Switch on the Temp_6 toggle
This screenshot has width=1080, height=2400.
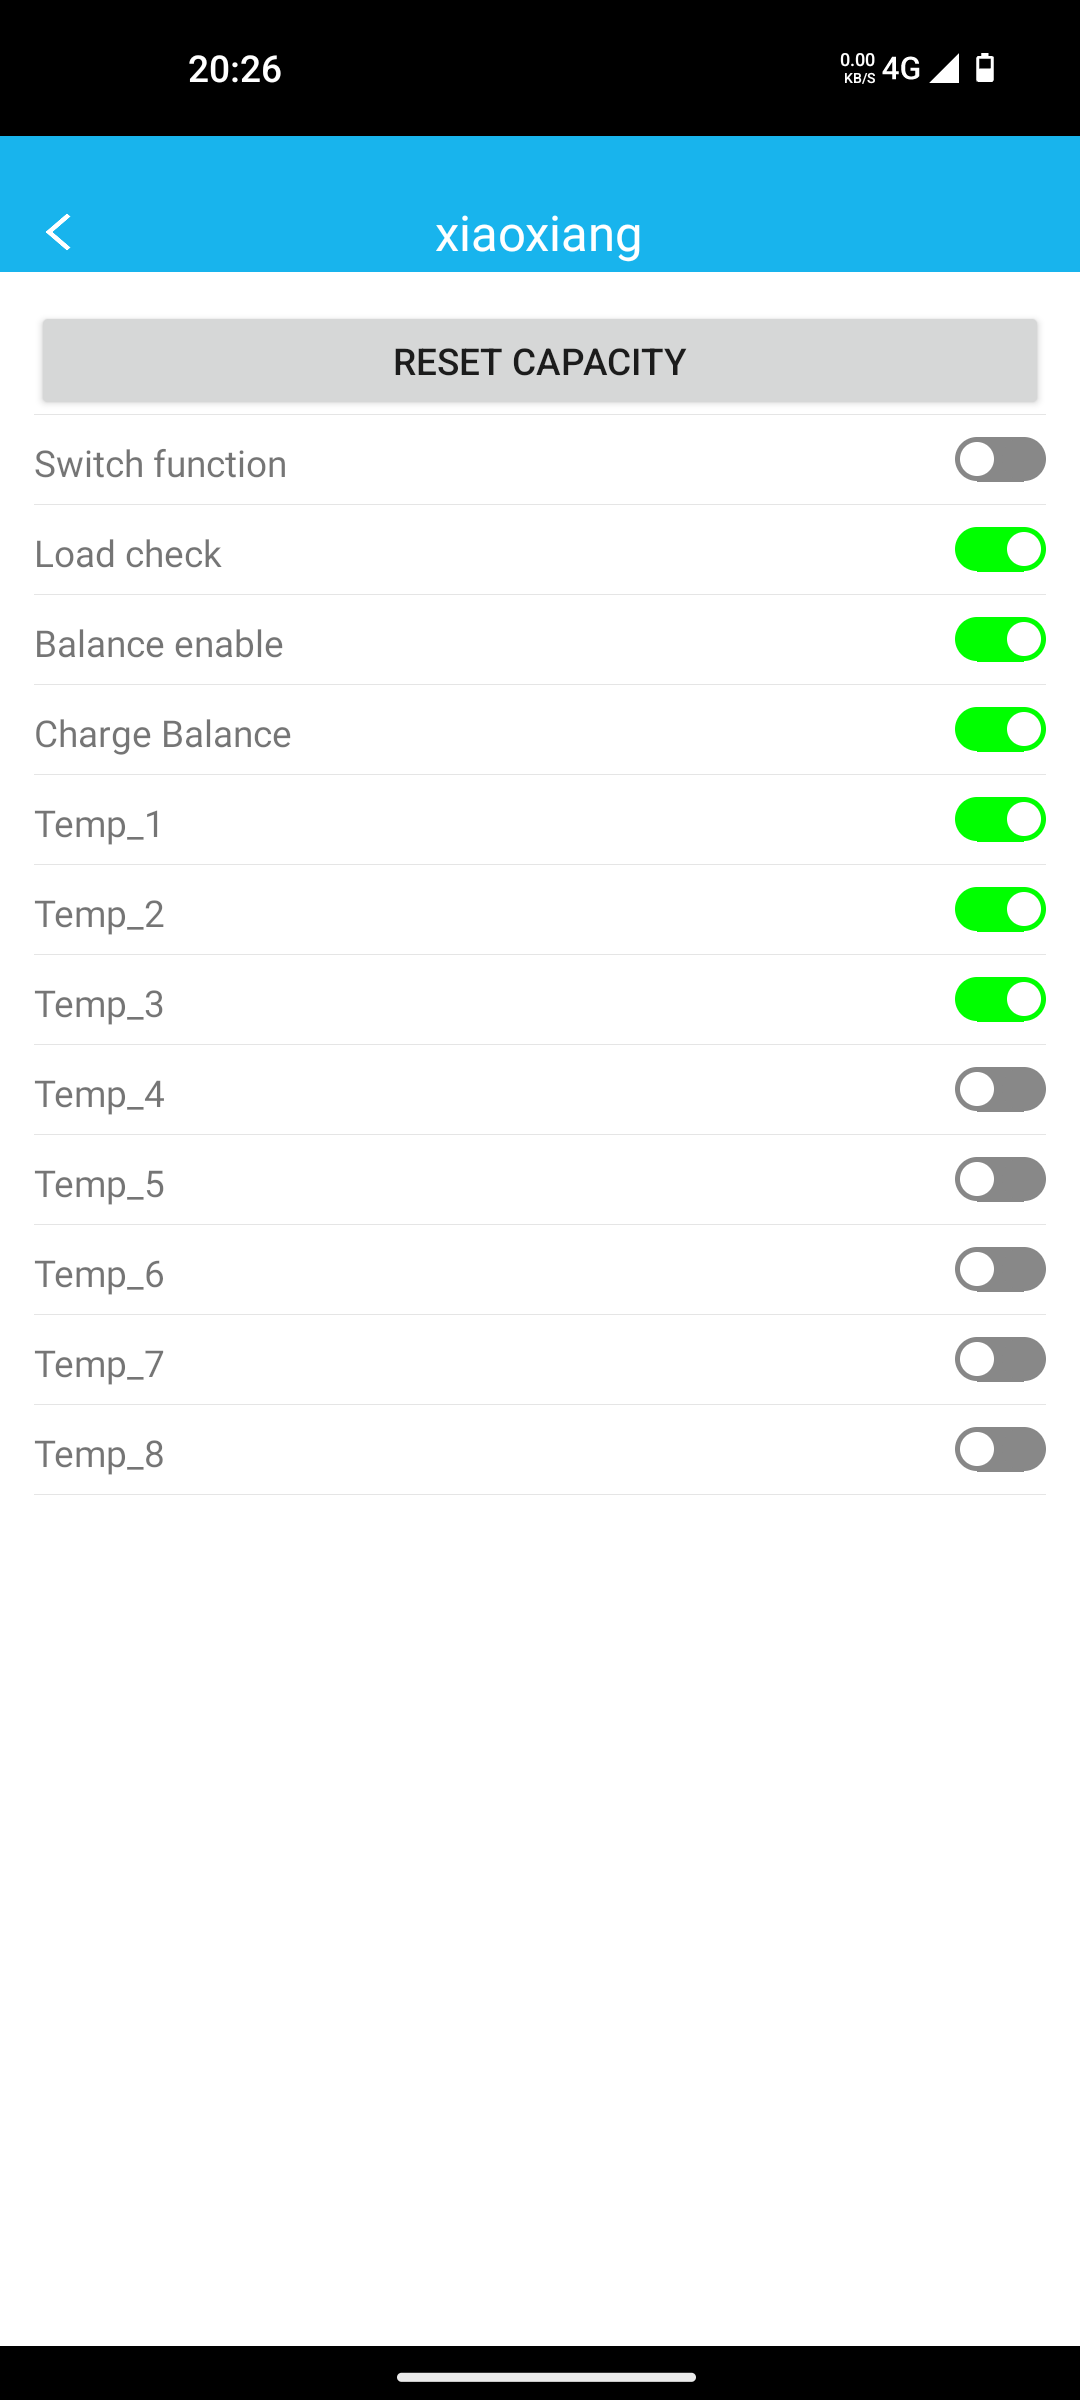pos(999,1270)
